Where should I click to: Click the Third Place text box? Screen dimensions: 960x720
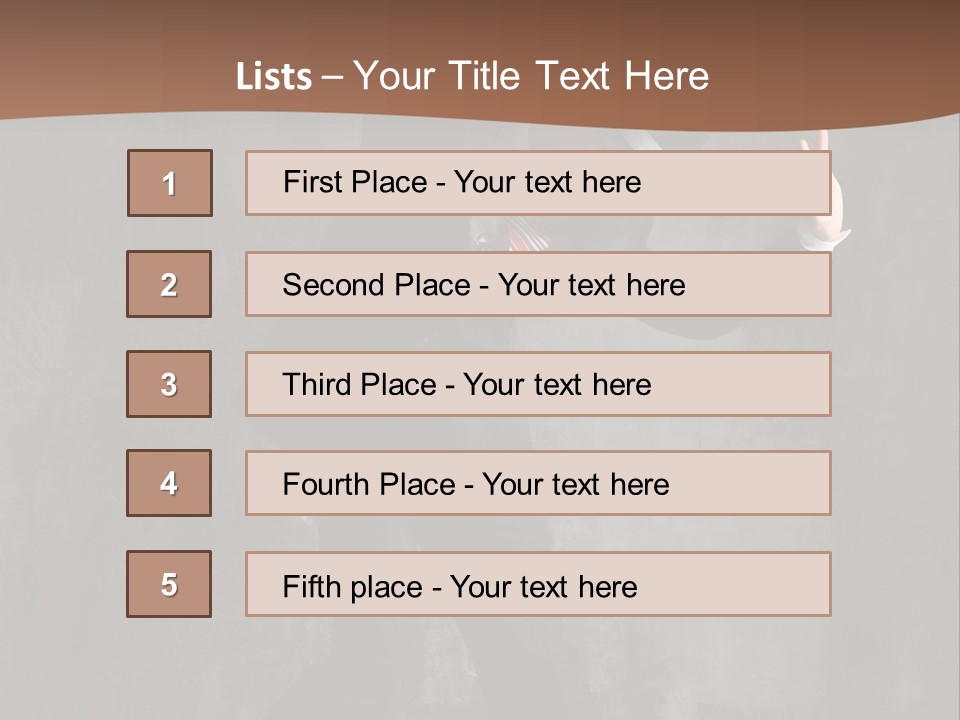point(538,384)
